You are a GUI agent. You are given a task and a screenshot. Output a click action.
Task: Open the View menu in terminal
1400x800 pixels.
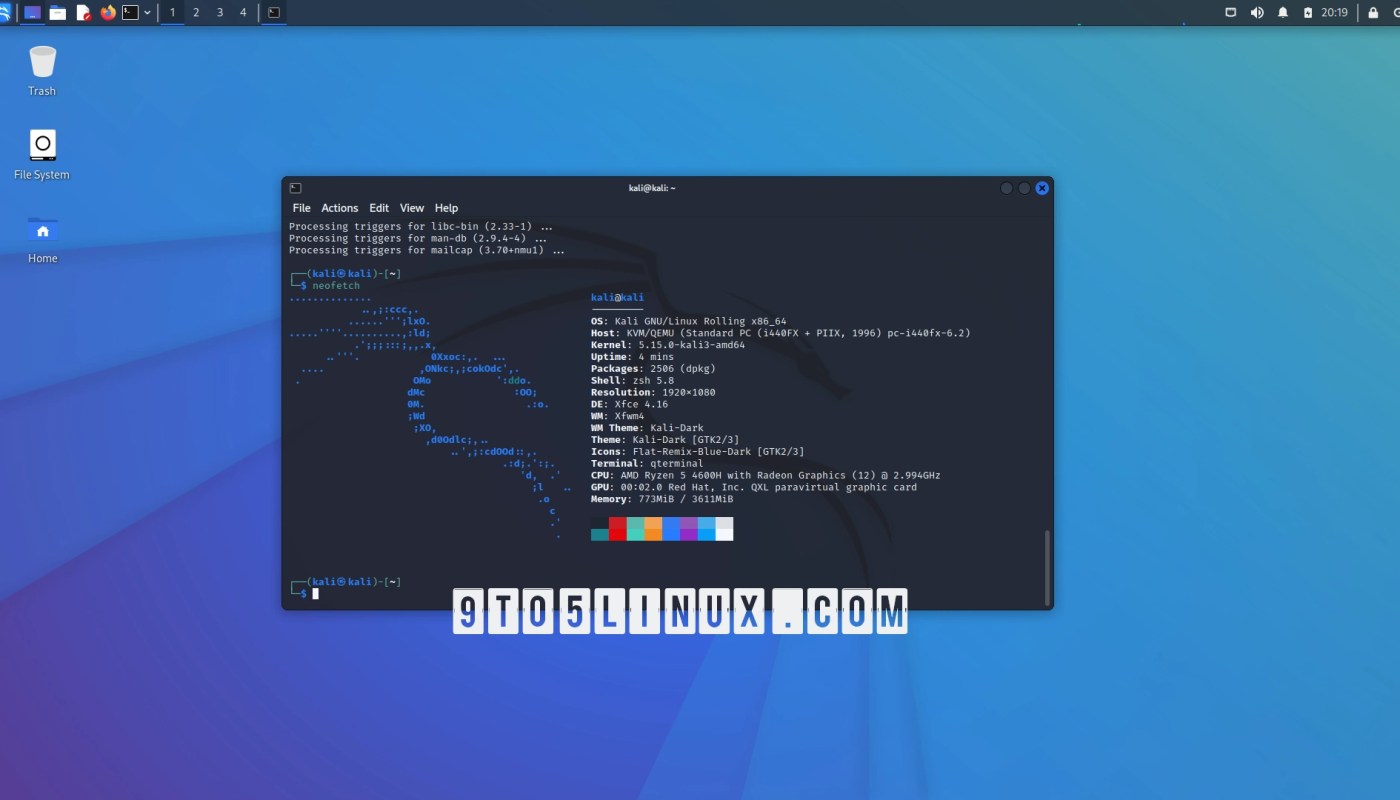click(x=412, y=208)
